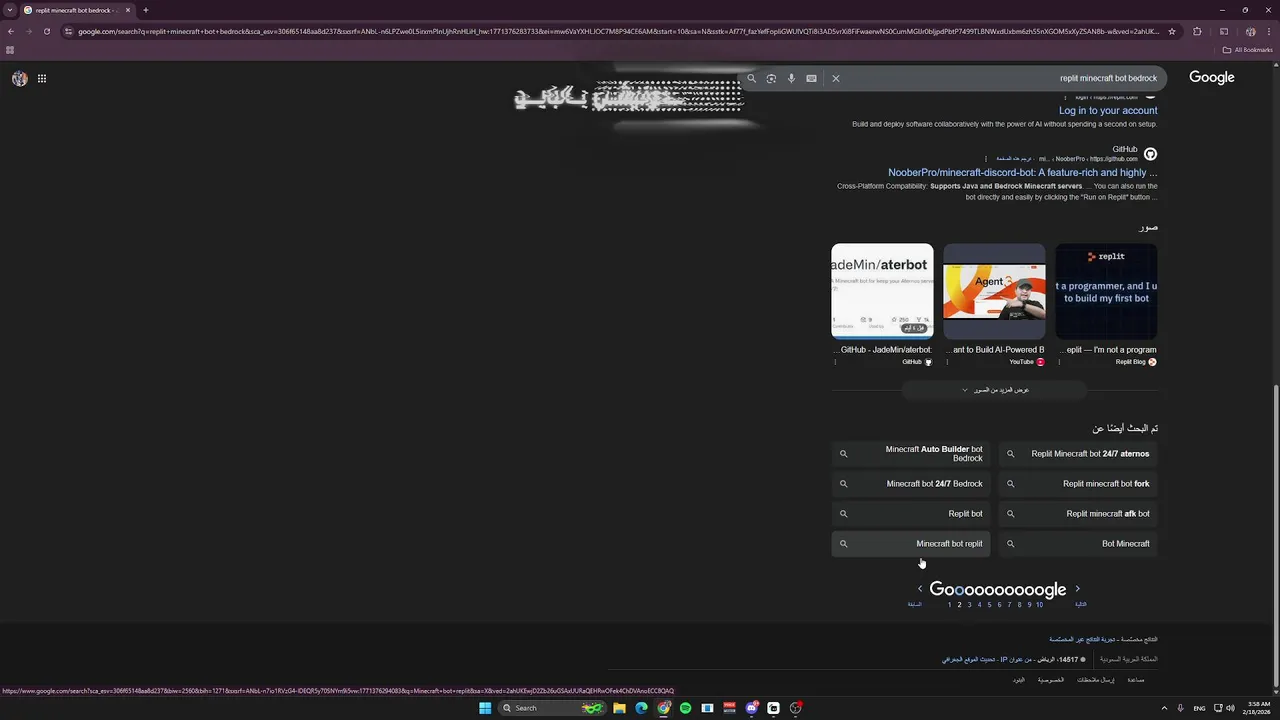Click the Google logo
The width and height of the screenshot is (1280, 720).
coord(1212,77)
